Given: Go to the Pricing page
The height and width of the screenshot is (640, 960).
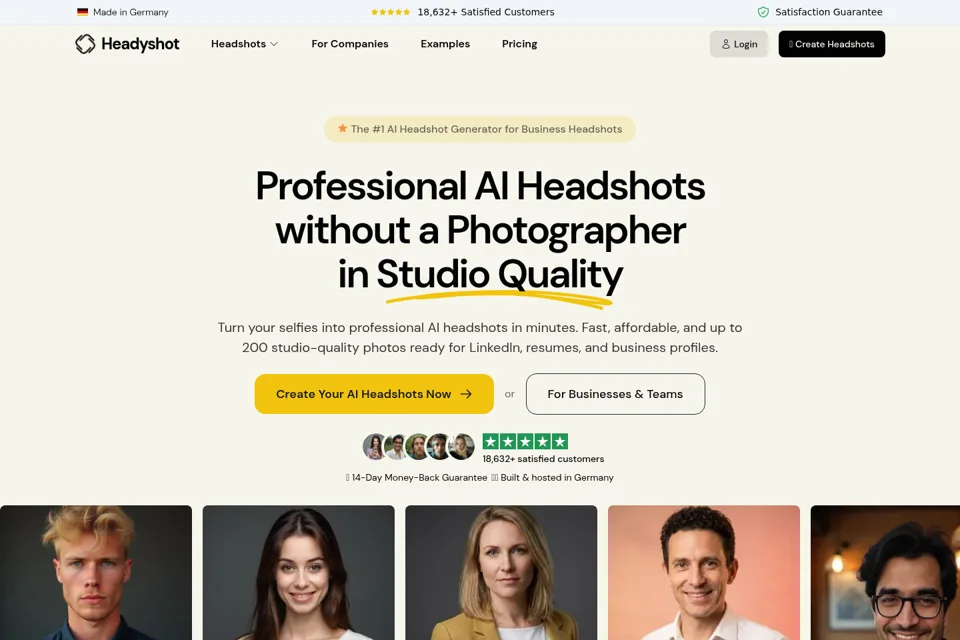Looking at the screenshot, I should click(x=519, y=44).
